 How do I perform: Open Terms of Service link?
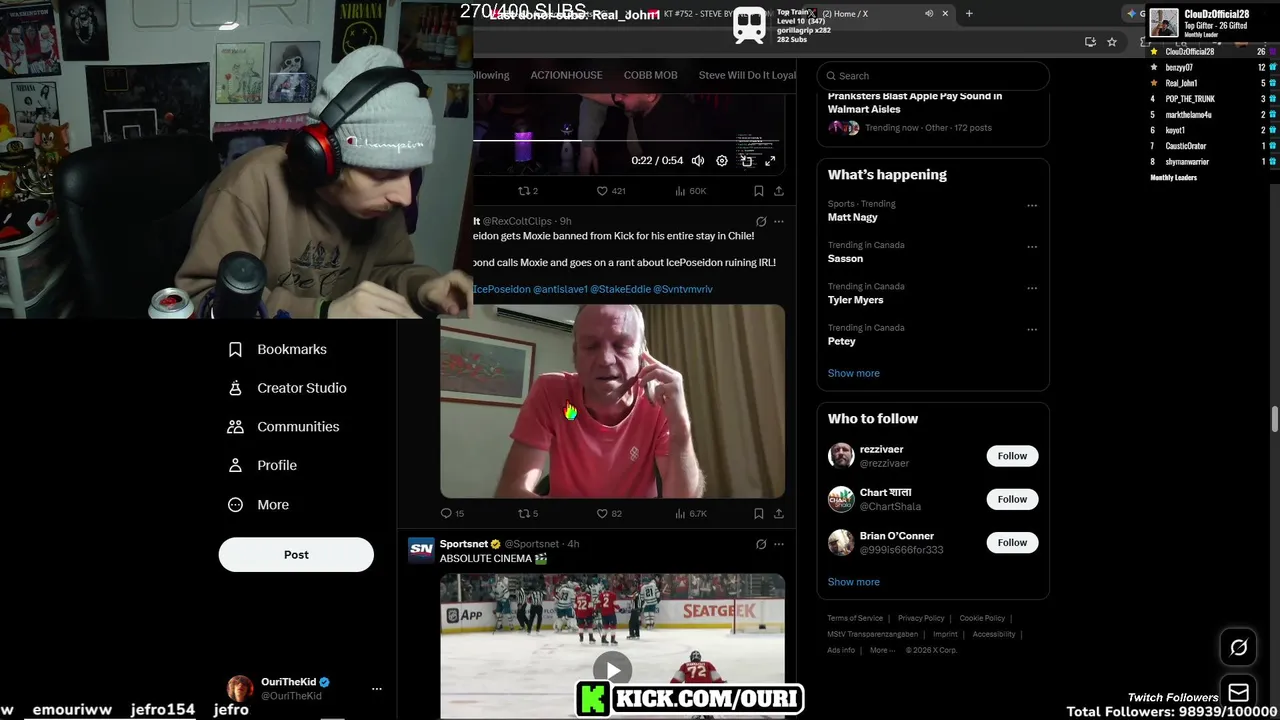coord(855,618)
